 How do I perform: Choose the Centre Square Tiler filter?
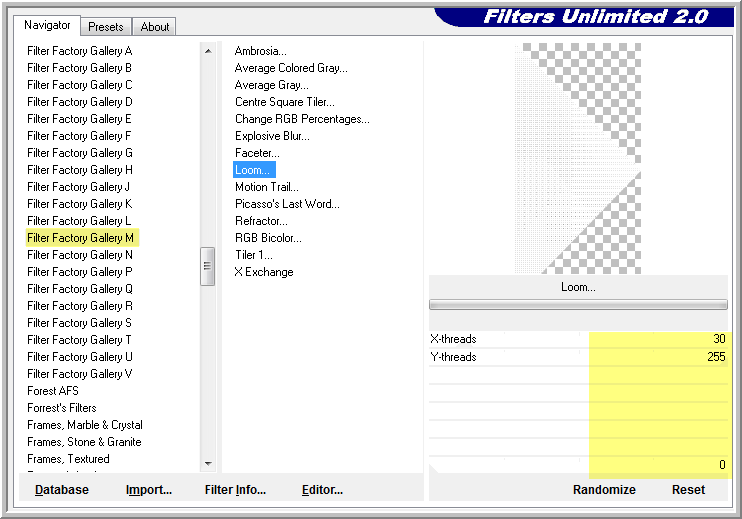coord(285,102)
